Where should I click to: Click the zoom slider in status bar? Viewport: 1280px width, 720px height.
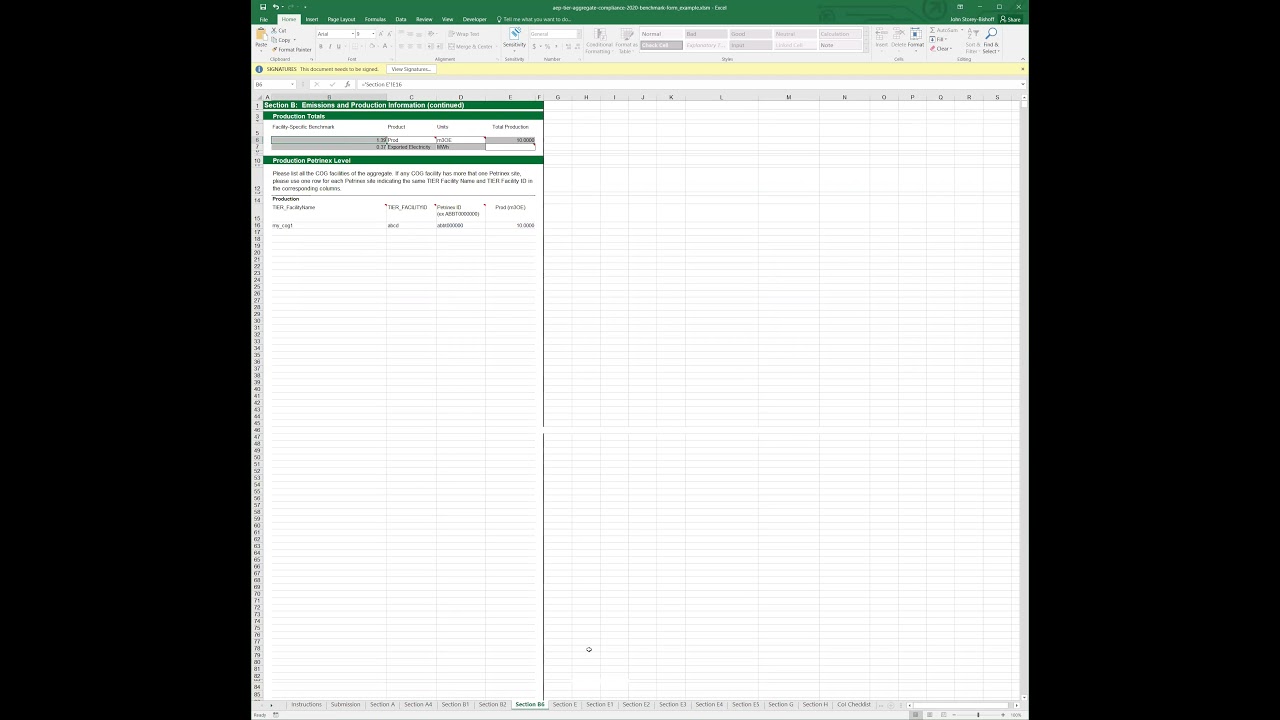(978, 715)
